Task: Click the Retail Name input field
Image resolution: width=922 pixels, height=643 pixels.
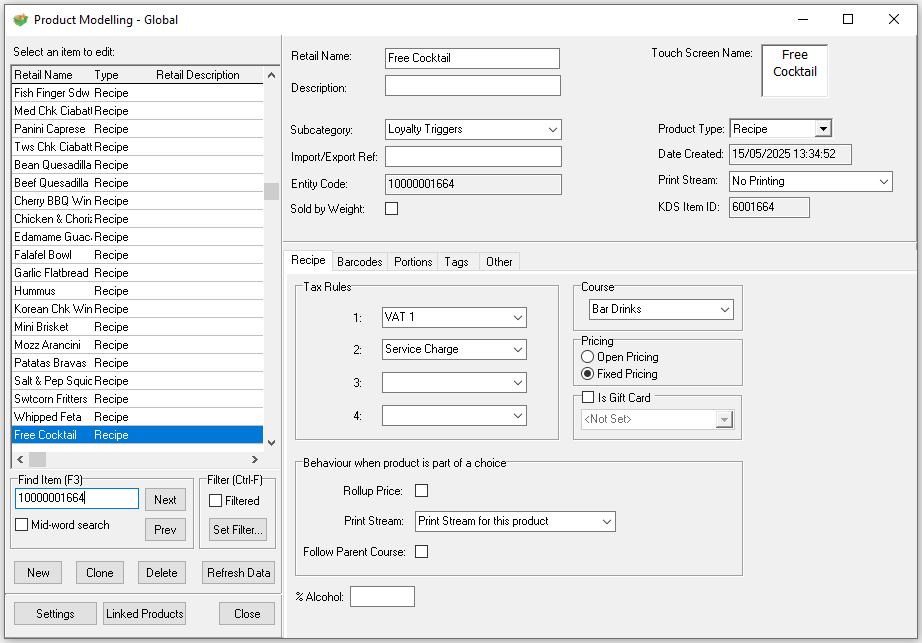Action: 472,58
